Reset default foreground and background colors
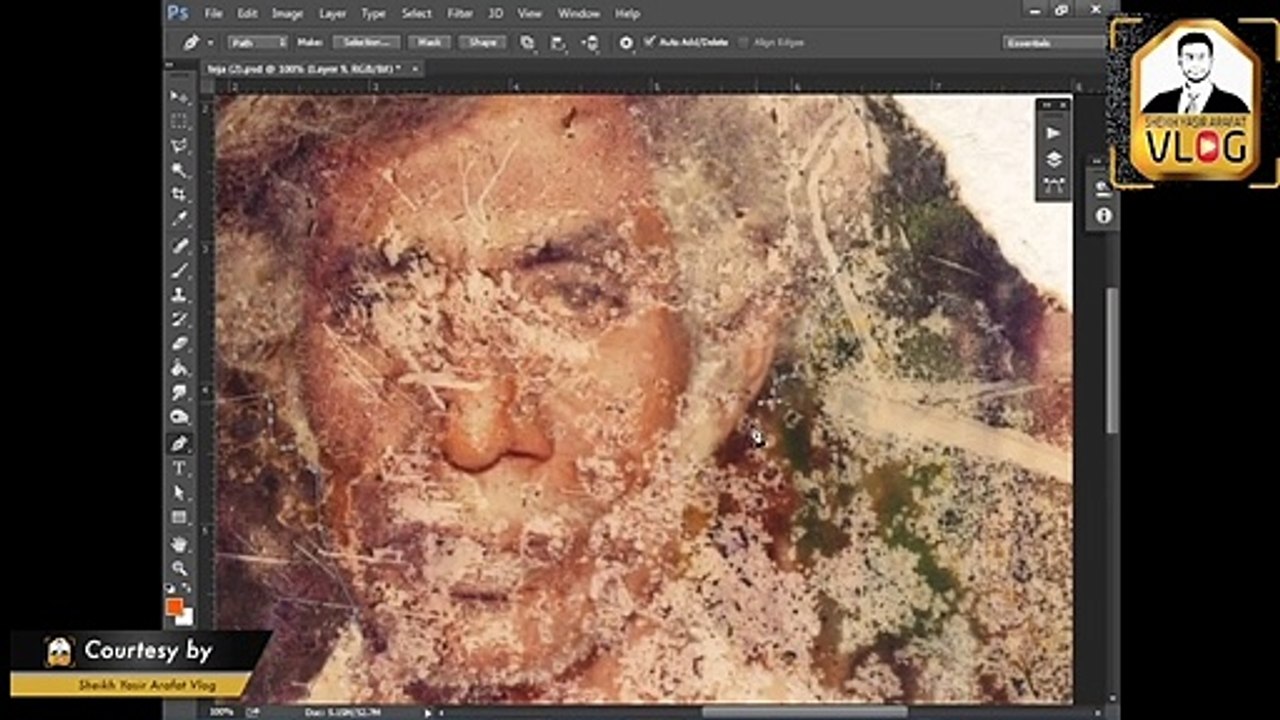This screenshot has height=720, width=1280. [170, 589]
